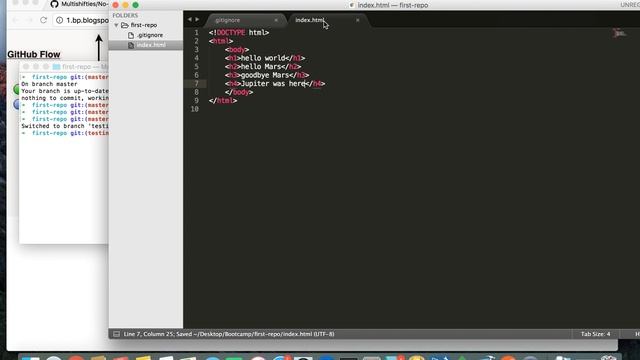The height and width of the screenshot is (360, 640).
Task: Click the index.html file icon in sidebar
Action: click(x=131, y=45)
